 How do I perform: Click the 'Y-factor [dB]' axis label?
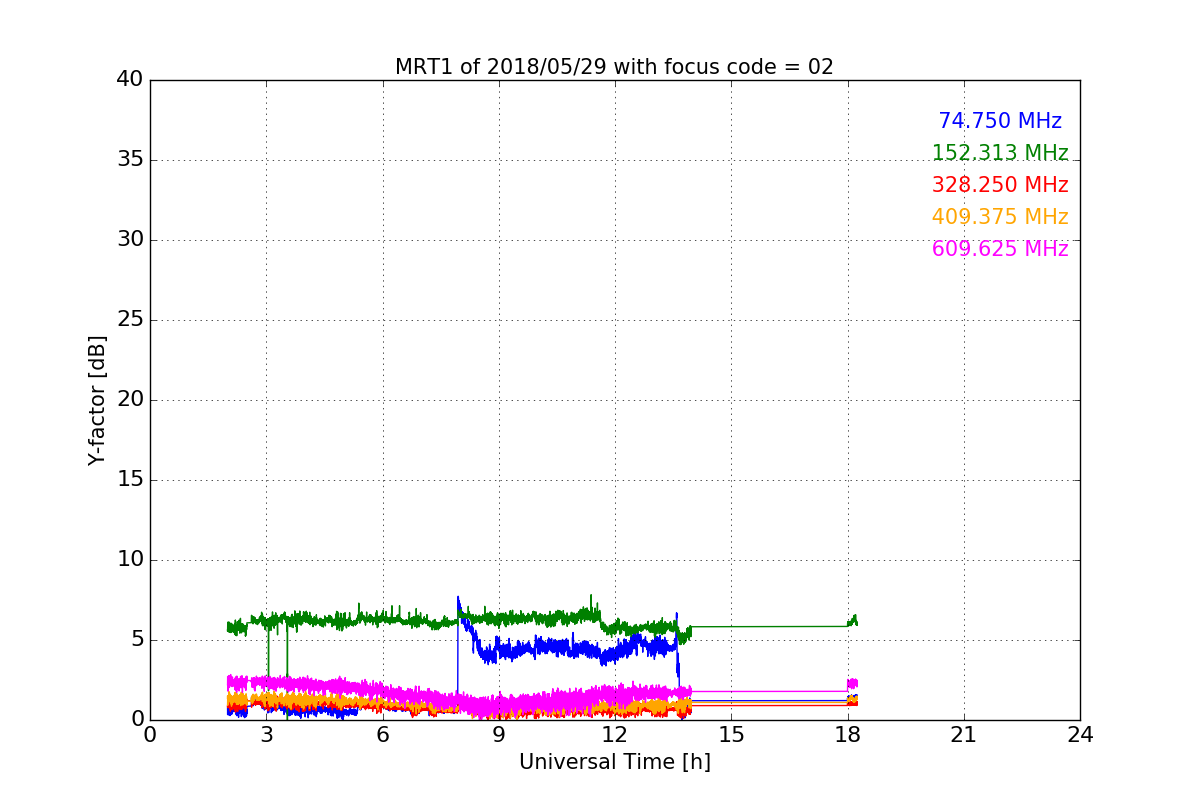(x=97, y=400)
